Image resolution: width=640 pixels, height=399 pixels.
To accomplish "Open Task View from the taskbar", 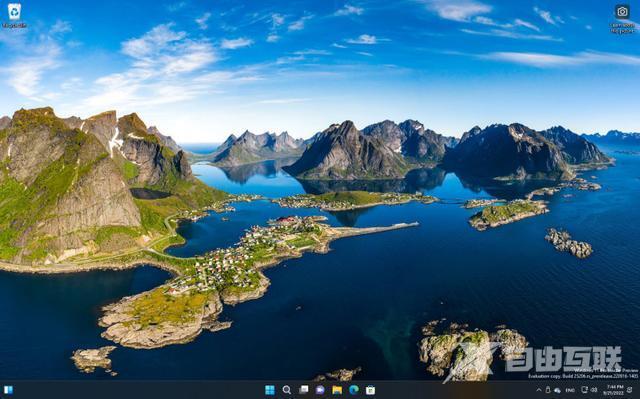I will (304, 390).
